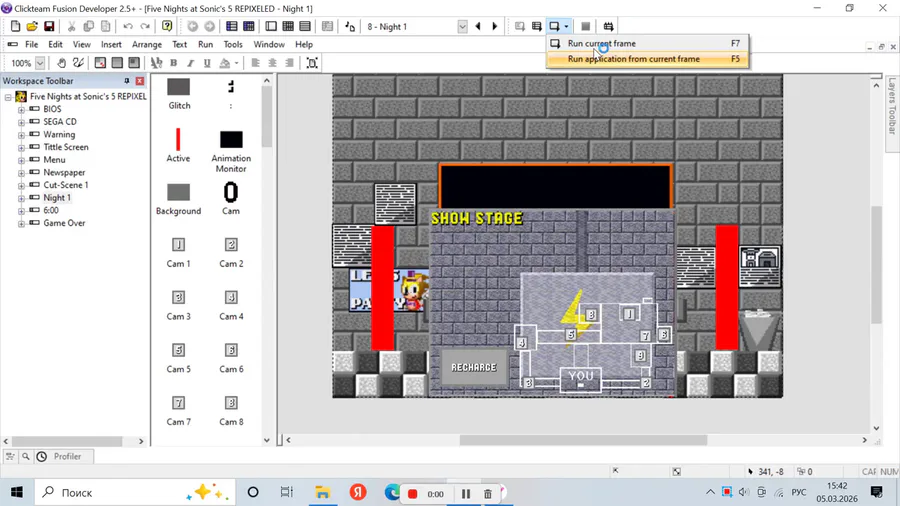This screenshot has width=900, height=506.
Task: Open an application with folder icon
Action: click(32, 26)
